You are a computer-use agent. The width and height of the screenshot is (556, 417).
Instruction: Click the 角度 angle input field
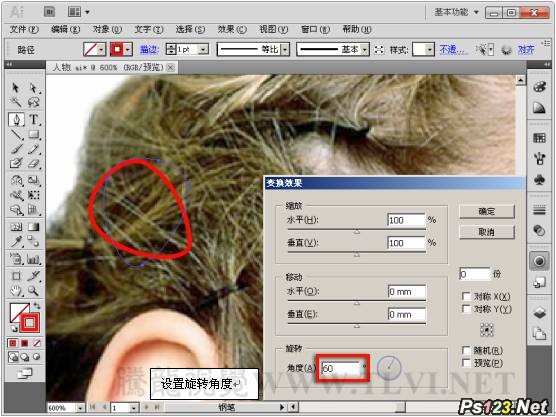(x=341, y=368)
